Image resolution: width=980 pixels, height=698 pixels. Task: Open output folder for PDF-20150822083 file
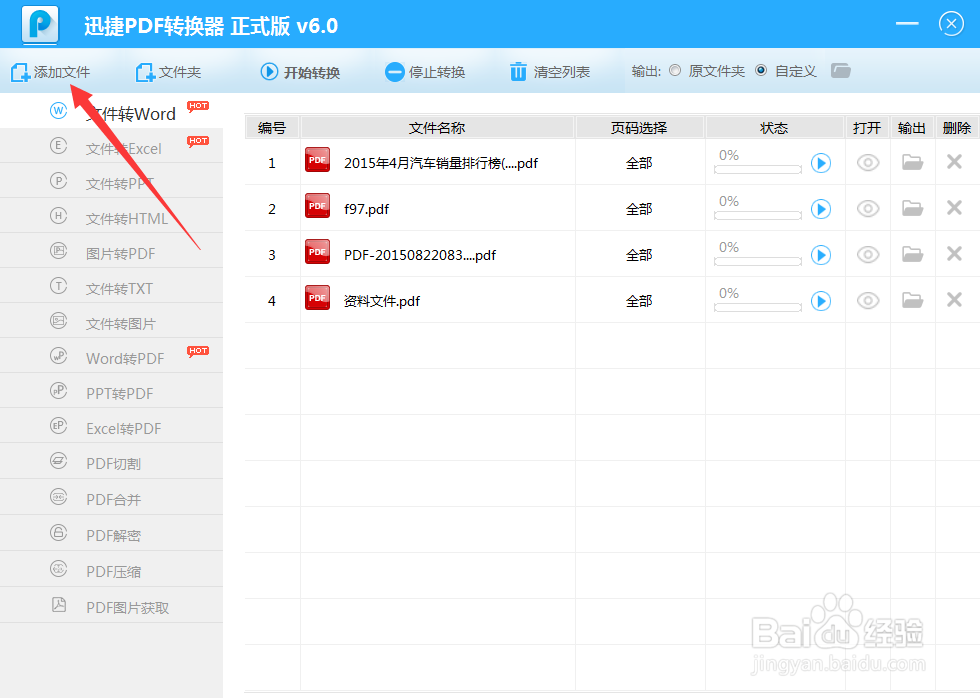pos(912,254)
